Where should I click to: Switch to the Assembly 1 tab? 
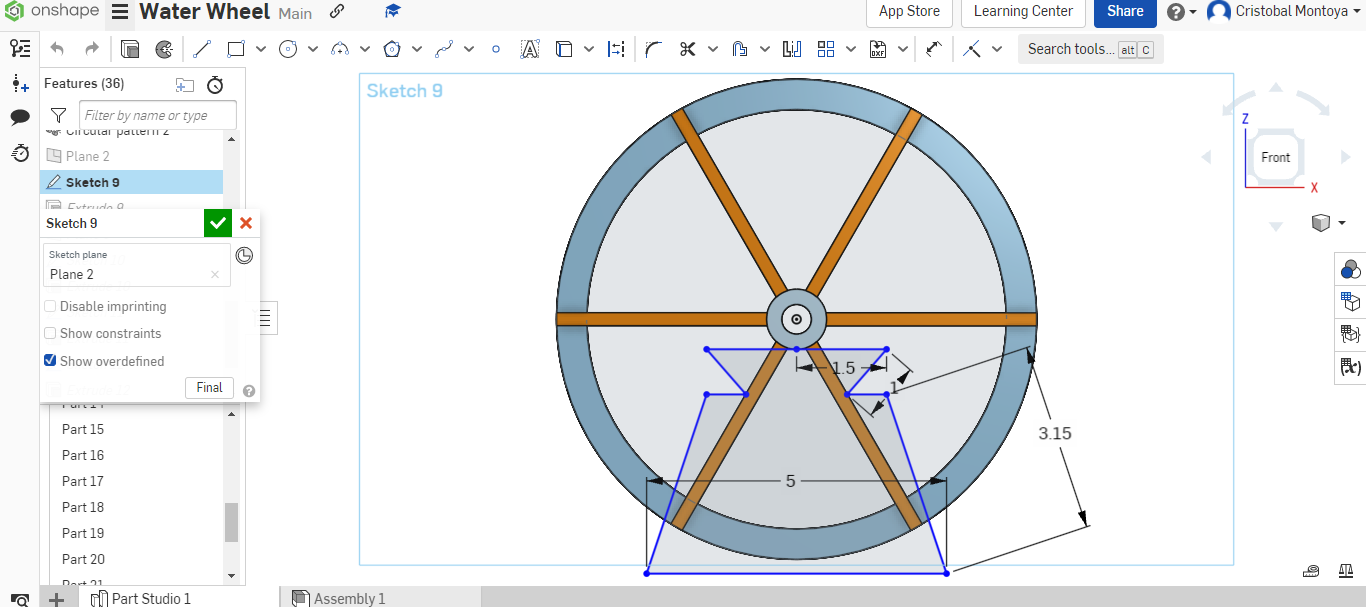[348, 598]
